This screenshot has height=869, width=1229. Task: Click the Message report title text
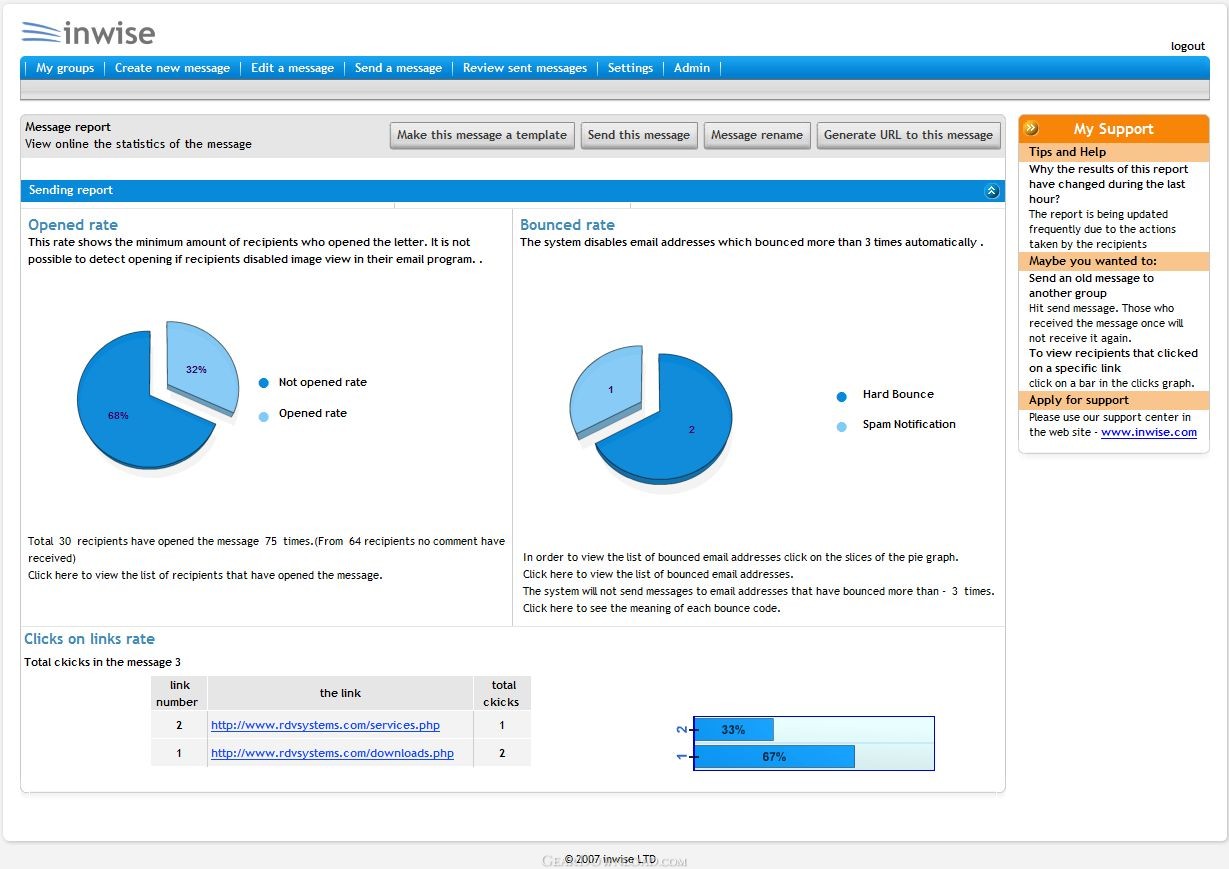(68, 127)
